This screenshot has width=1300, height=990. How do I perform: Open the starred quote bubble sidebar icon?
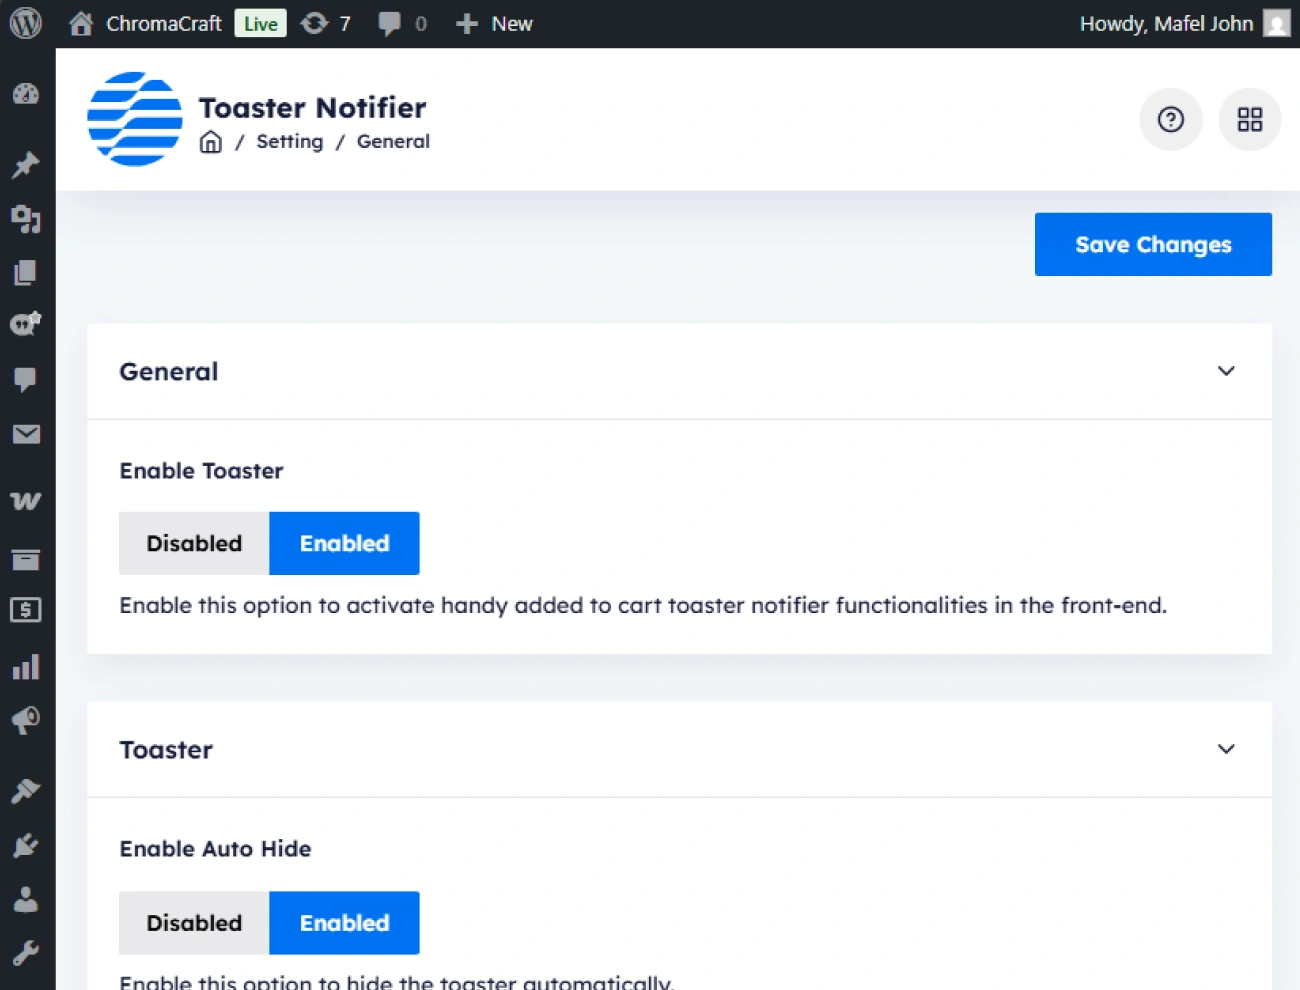[26, 324]
